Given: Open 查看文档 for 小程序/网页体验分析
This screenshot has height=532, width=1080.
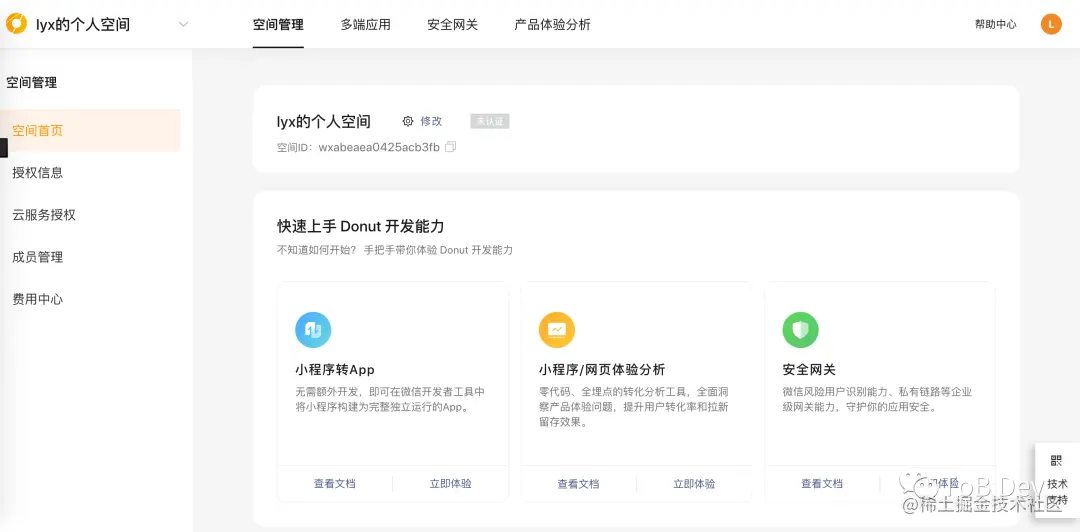Looking at the screenshot, I should pyautogui.click(x=578, y=484).
